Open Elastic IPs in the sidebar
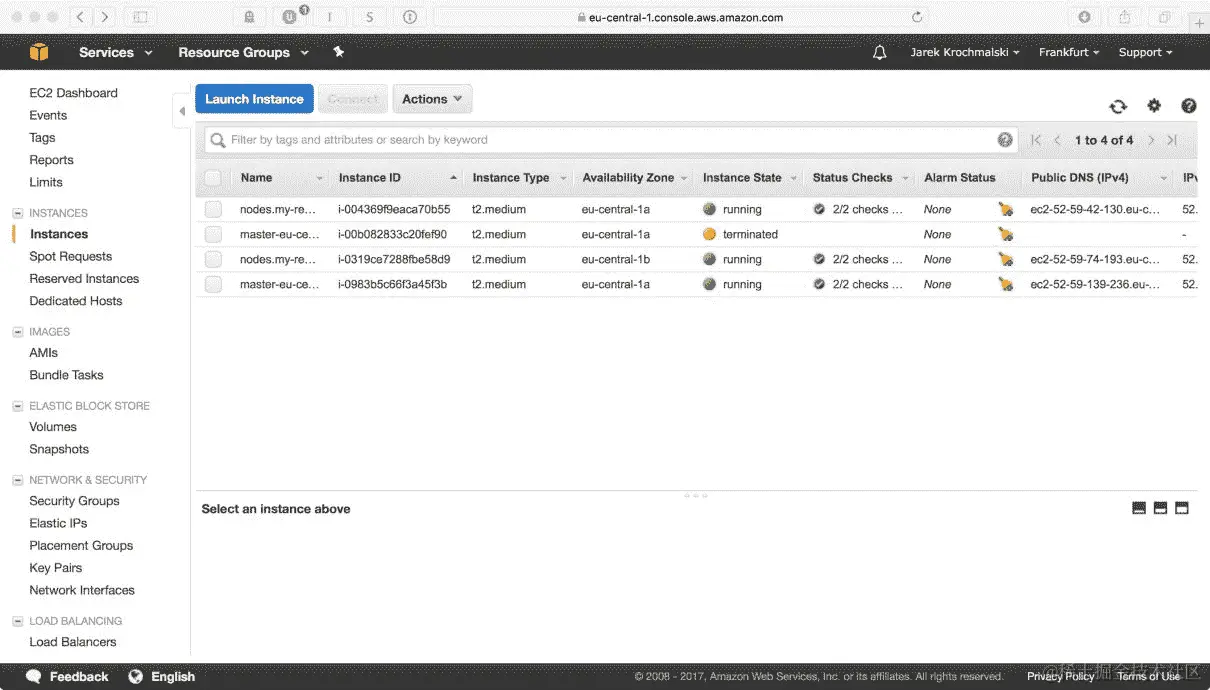1210x690 pixels. (58, 523)
